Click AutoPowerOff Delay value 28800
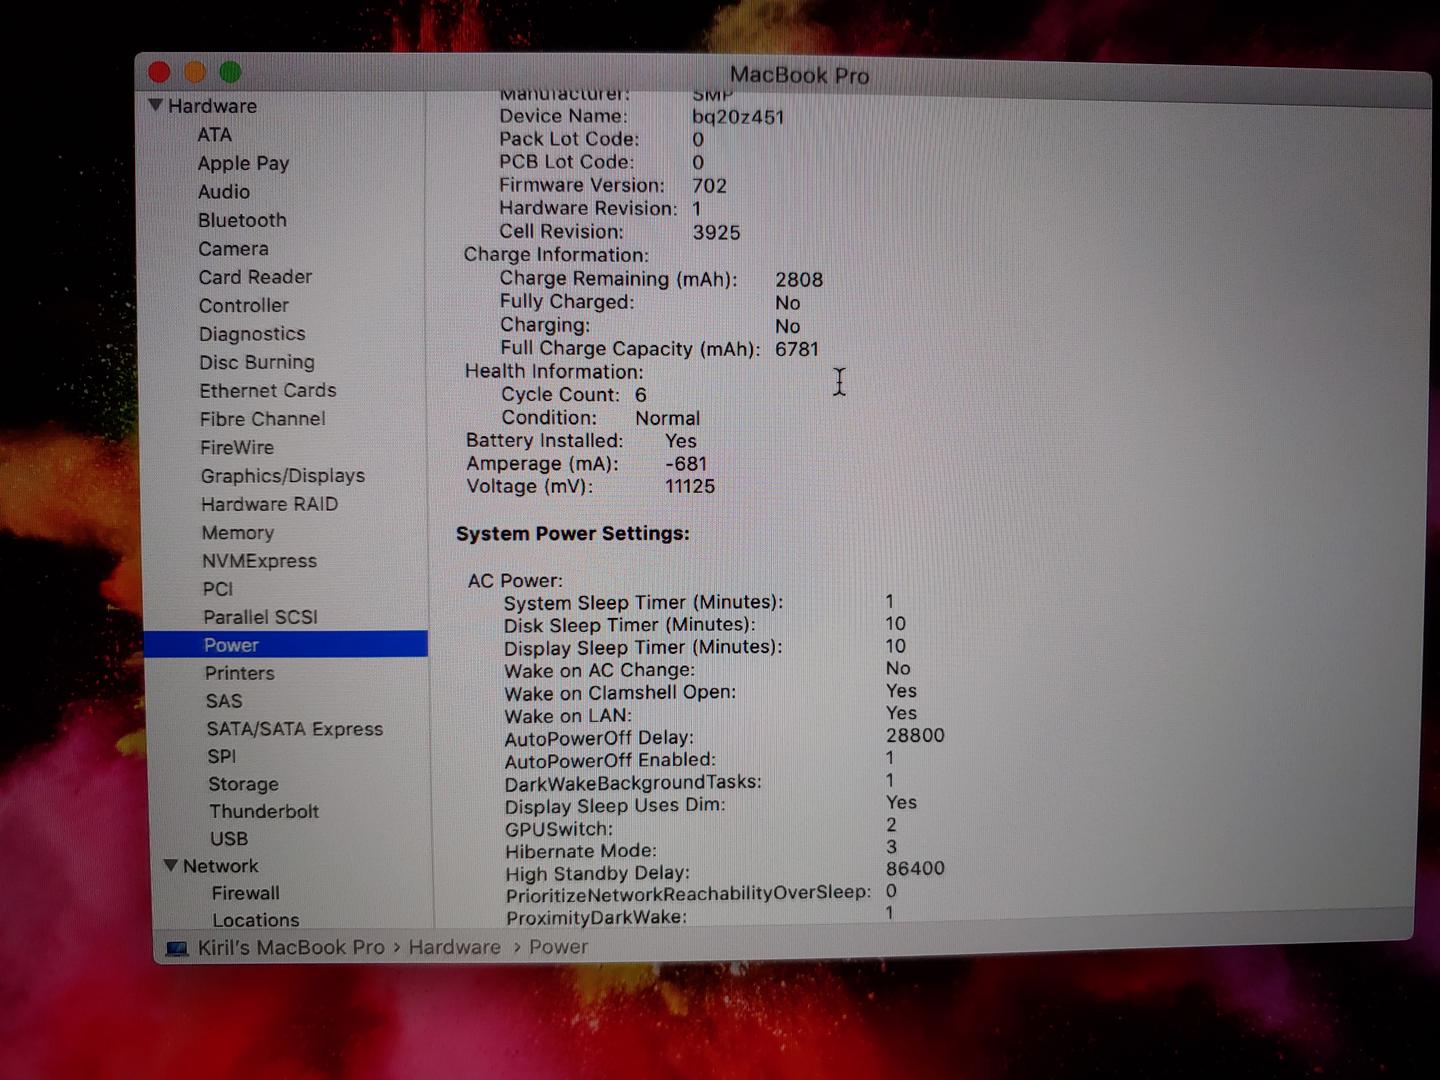The height and width of the screenshot is (1080, 1440). pyautogui.click(x=915, y=735)
